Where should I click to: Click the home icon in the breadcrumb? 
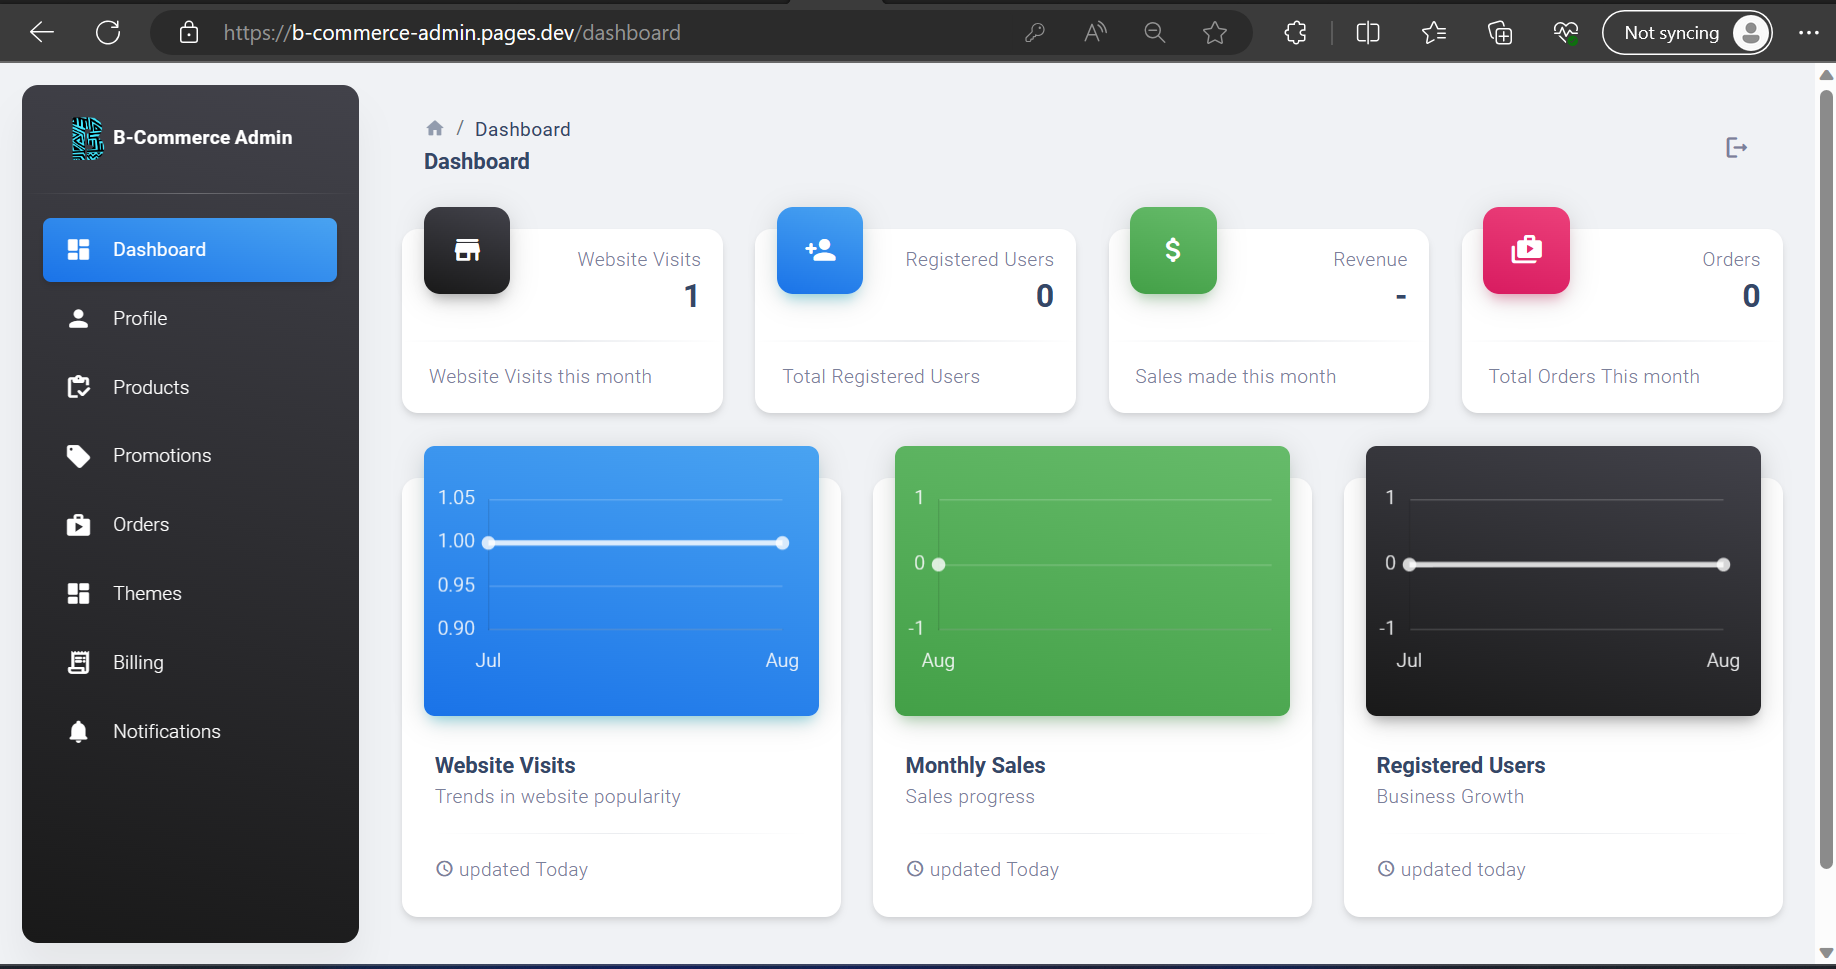(x=435, y=128)
